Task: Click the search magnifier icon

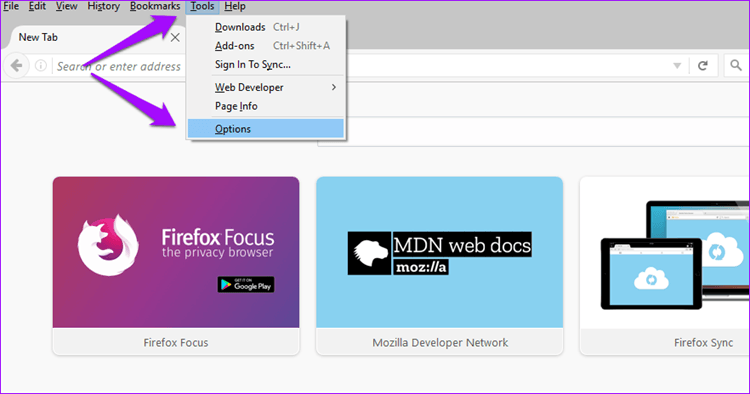Action: point(736,65)
